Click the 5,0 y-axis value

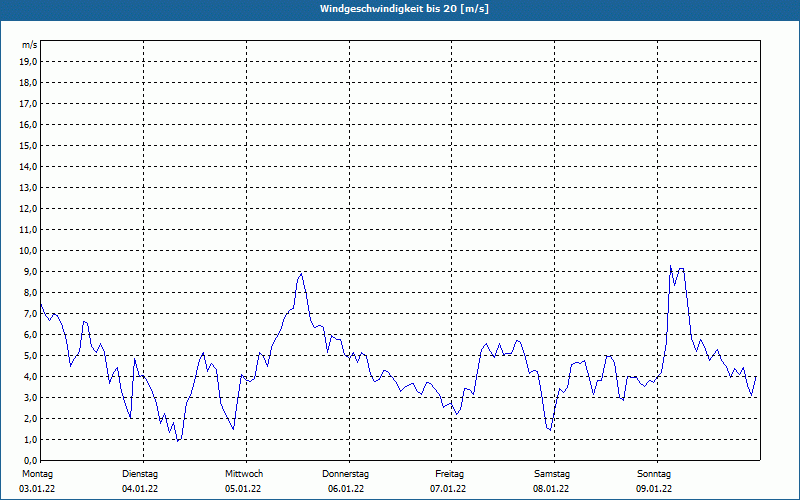pos(30,356)
